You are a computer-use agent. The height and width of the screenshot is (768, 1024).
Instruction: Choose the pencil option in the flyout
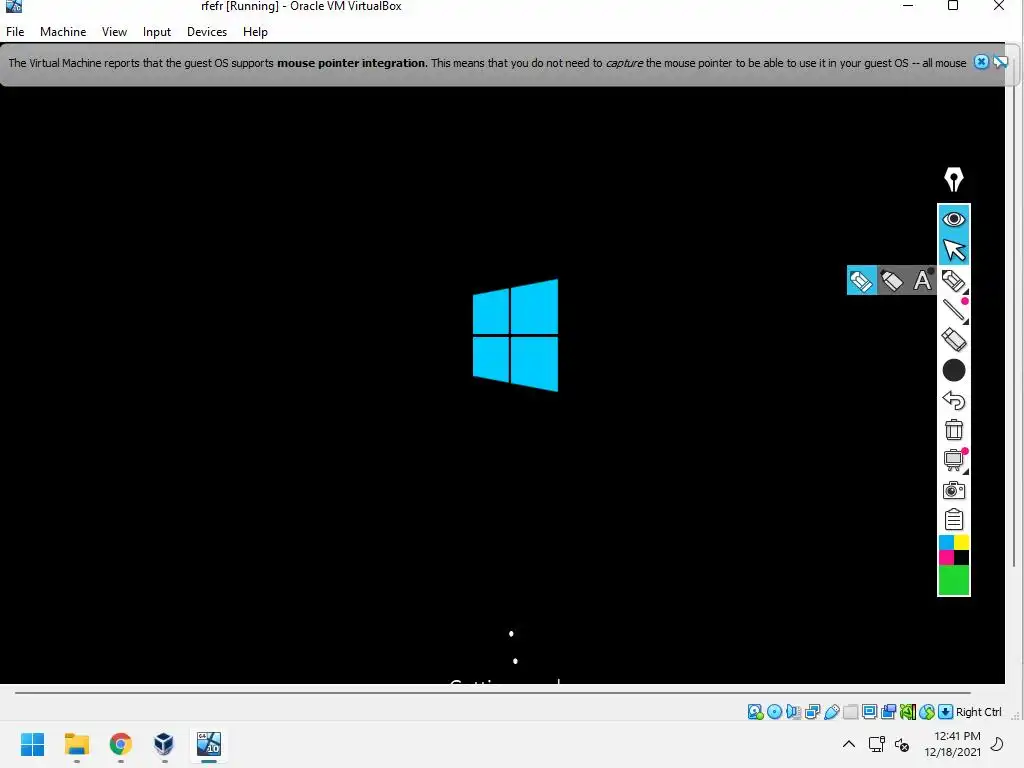click(861, 281)
